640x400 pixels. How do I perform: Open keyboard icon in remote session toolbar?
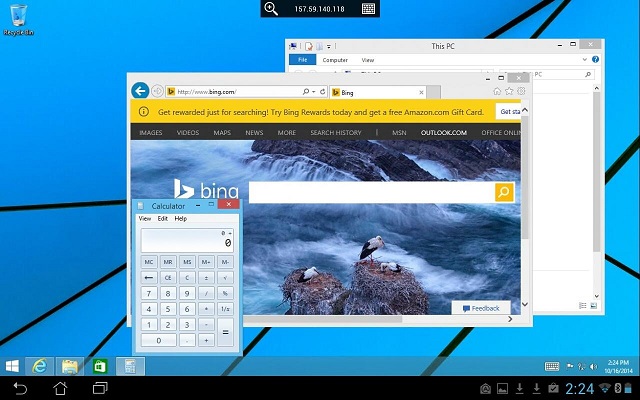coord(368,9)
